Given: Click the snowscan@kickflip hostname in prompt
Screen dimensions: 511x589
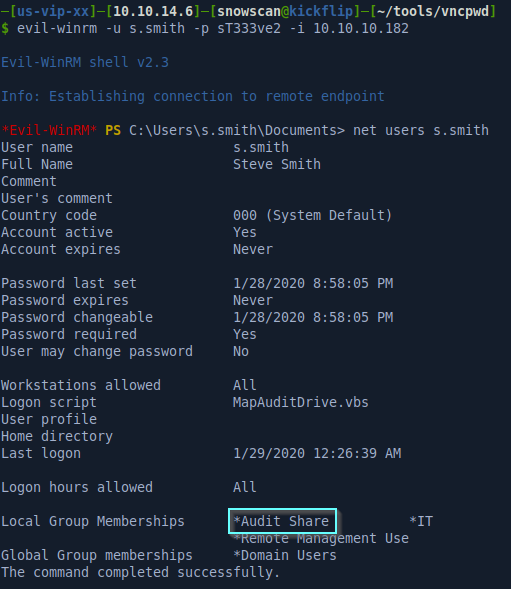Looking at the screenshot, I should [286, 11].
